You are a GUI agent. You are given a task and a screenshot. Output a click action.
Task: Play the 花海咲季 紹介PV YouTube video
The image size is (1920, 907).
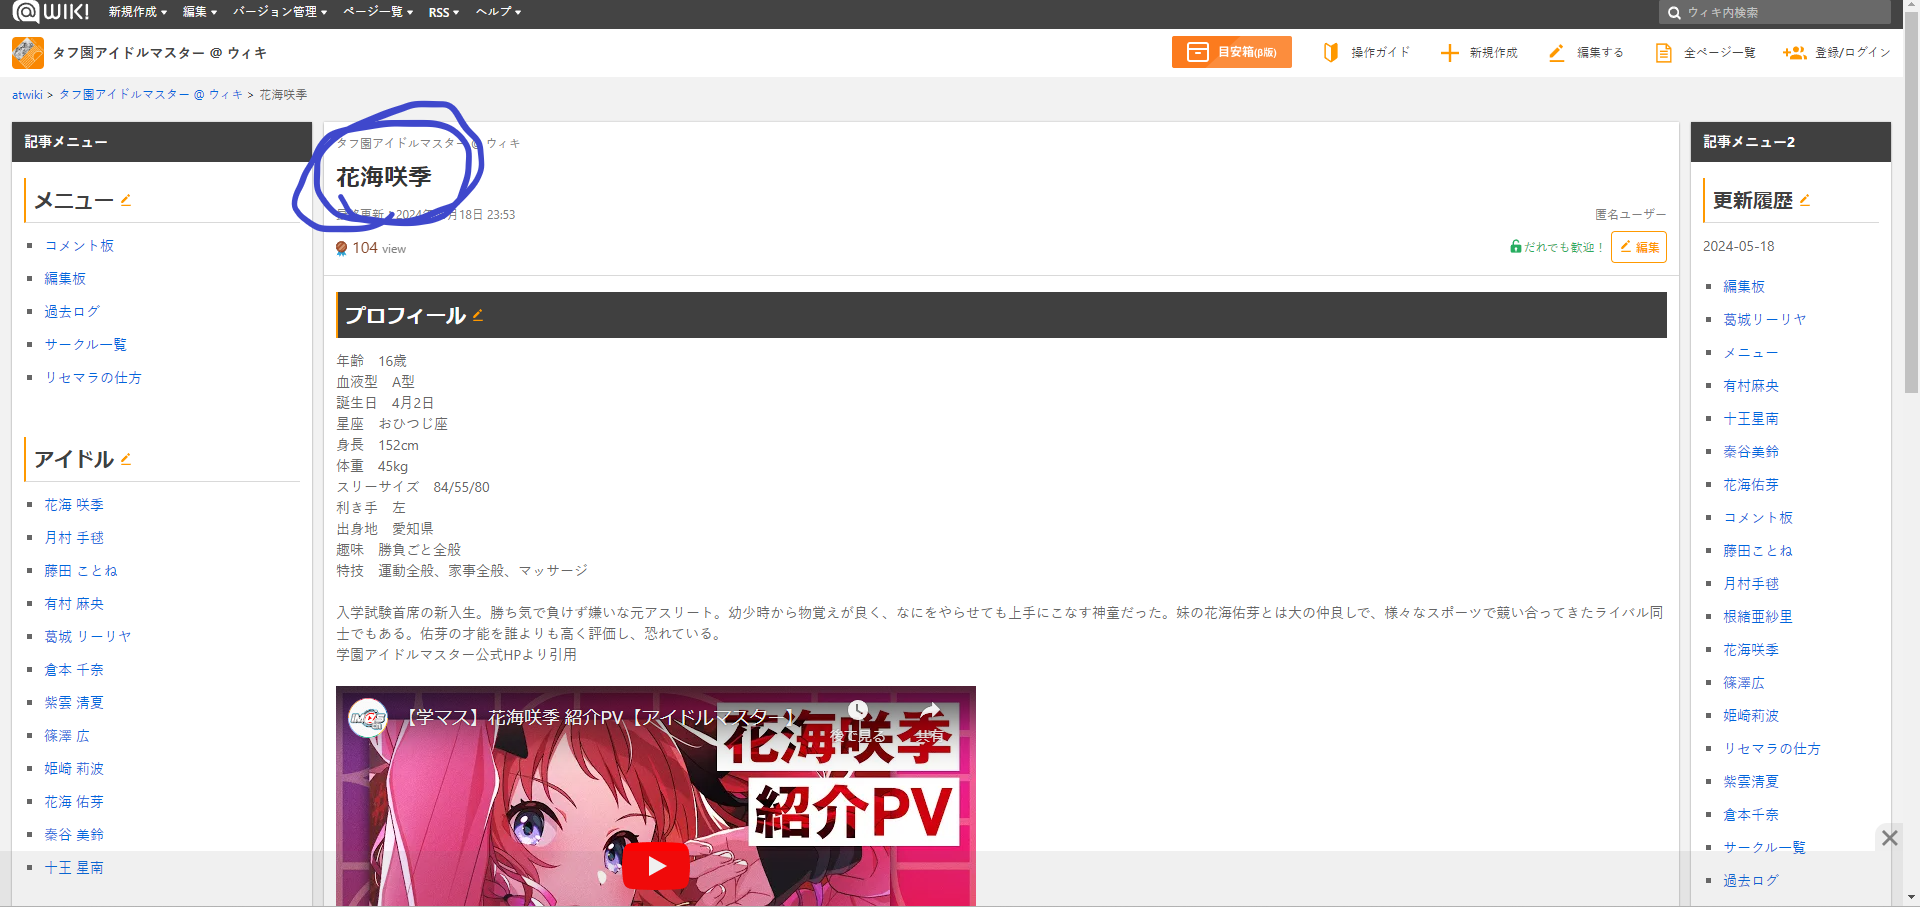point(656,866)
